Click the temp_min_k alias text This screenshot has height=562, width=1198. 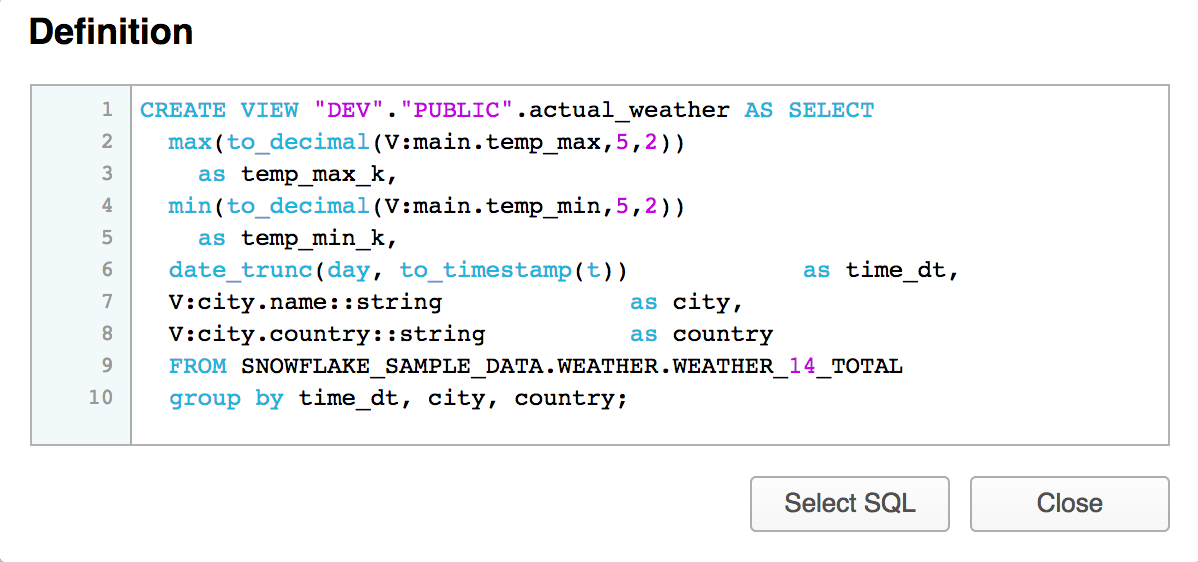[319, 238]
